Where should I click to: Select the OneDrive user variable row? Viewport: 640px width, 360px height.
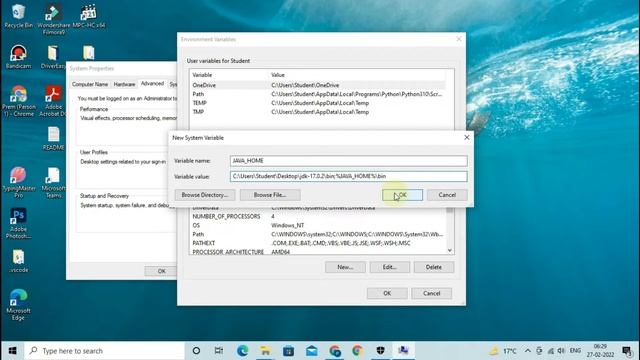(x=318, y=85)
